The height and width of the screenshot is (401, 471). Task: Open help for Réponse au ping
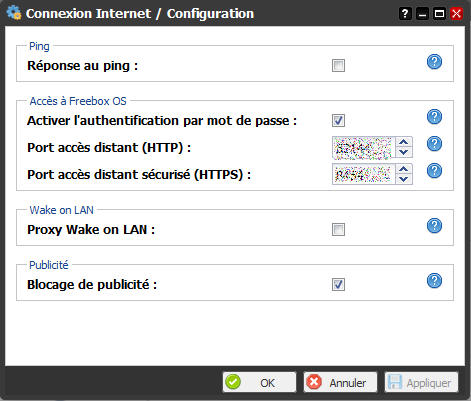(434, 62)
